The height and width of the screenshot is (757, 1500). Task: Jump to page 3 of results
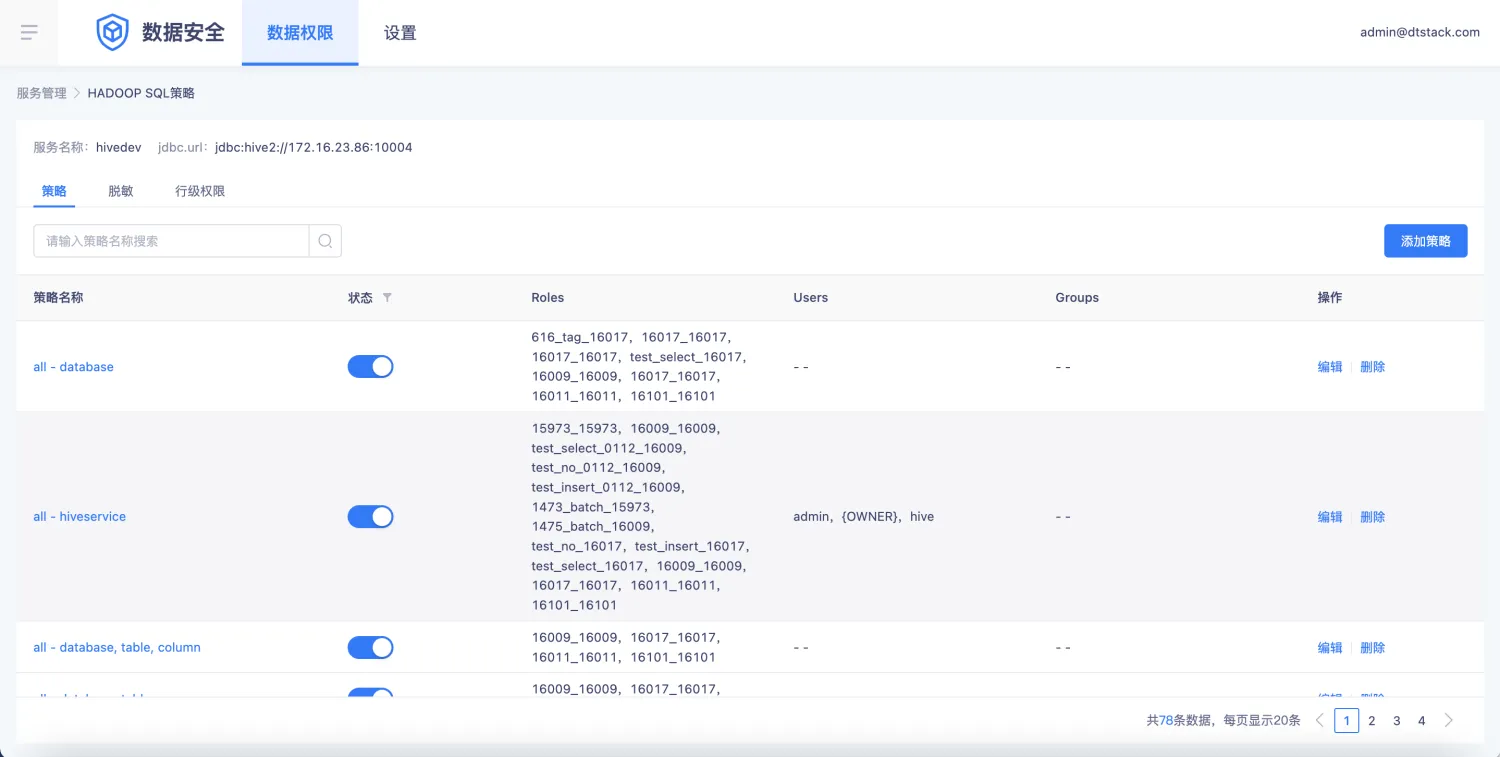tap(1397, 720)
